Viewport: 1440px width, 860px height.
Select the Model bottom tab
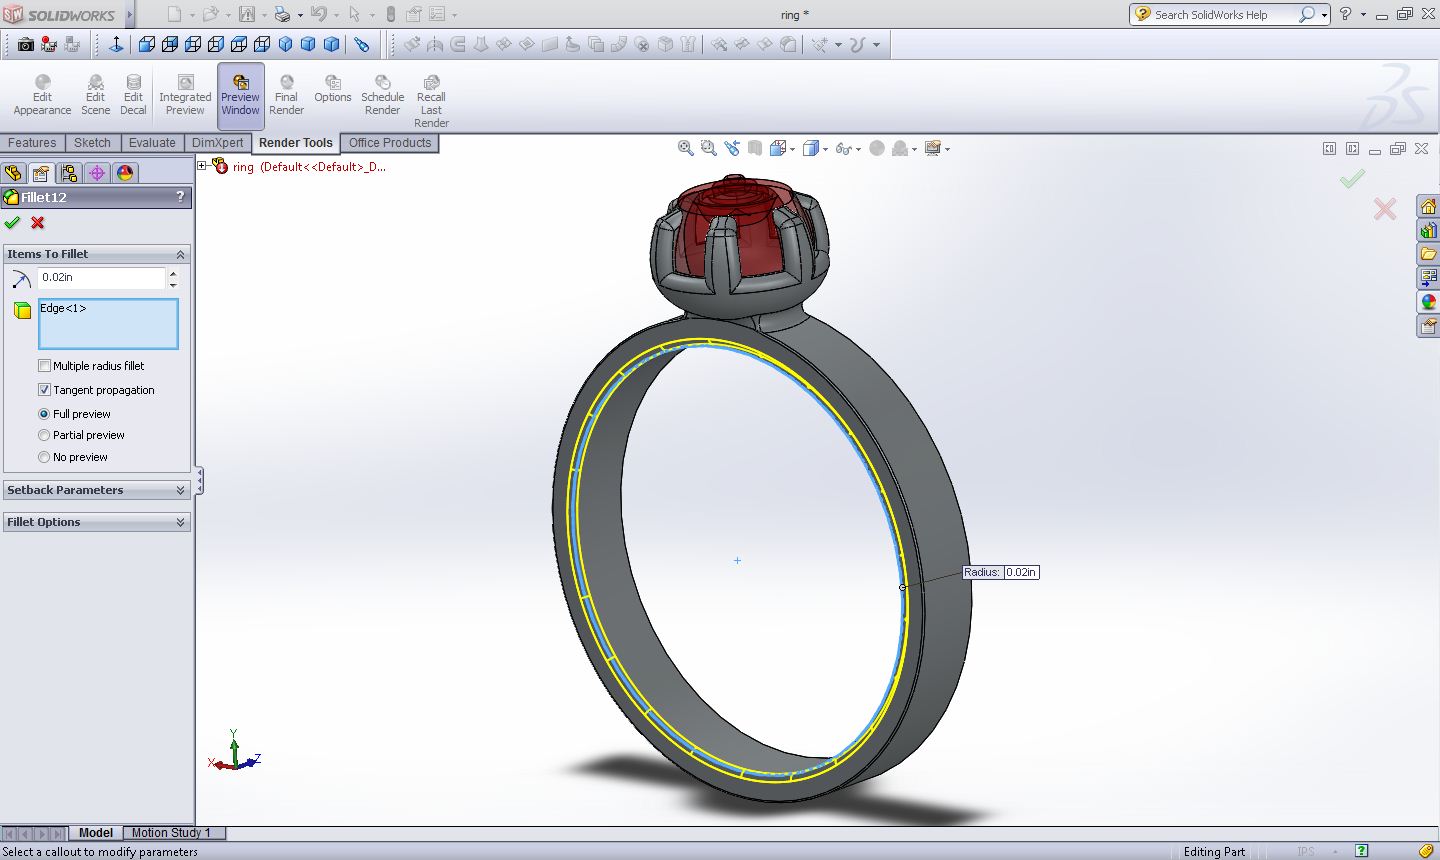tap(96, 833)
